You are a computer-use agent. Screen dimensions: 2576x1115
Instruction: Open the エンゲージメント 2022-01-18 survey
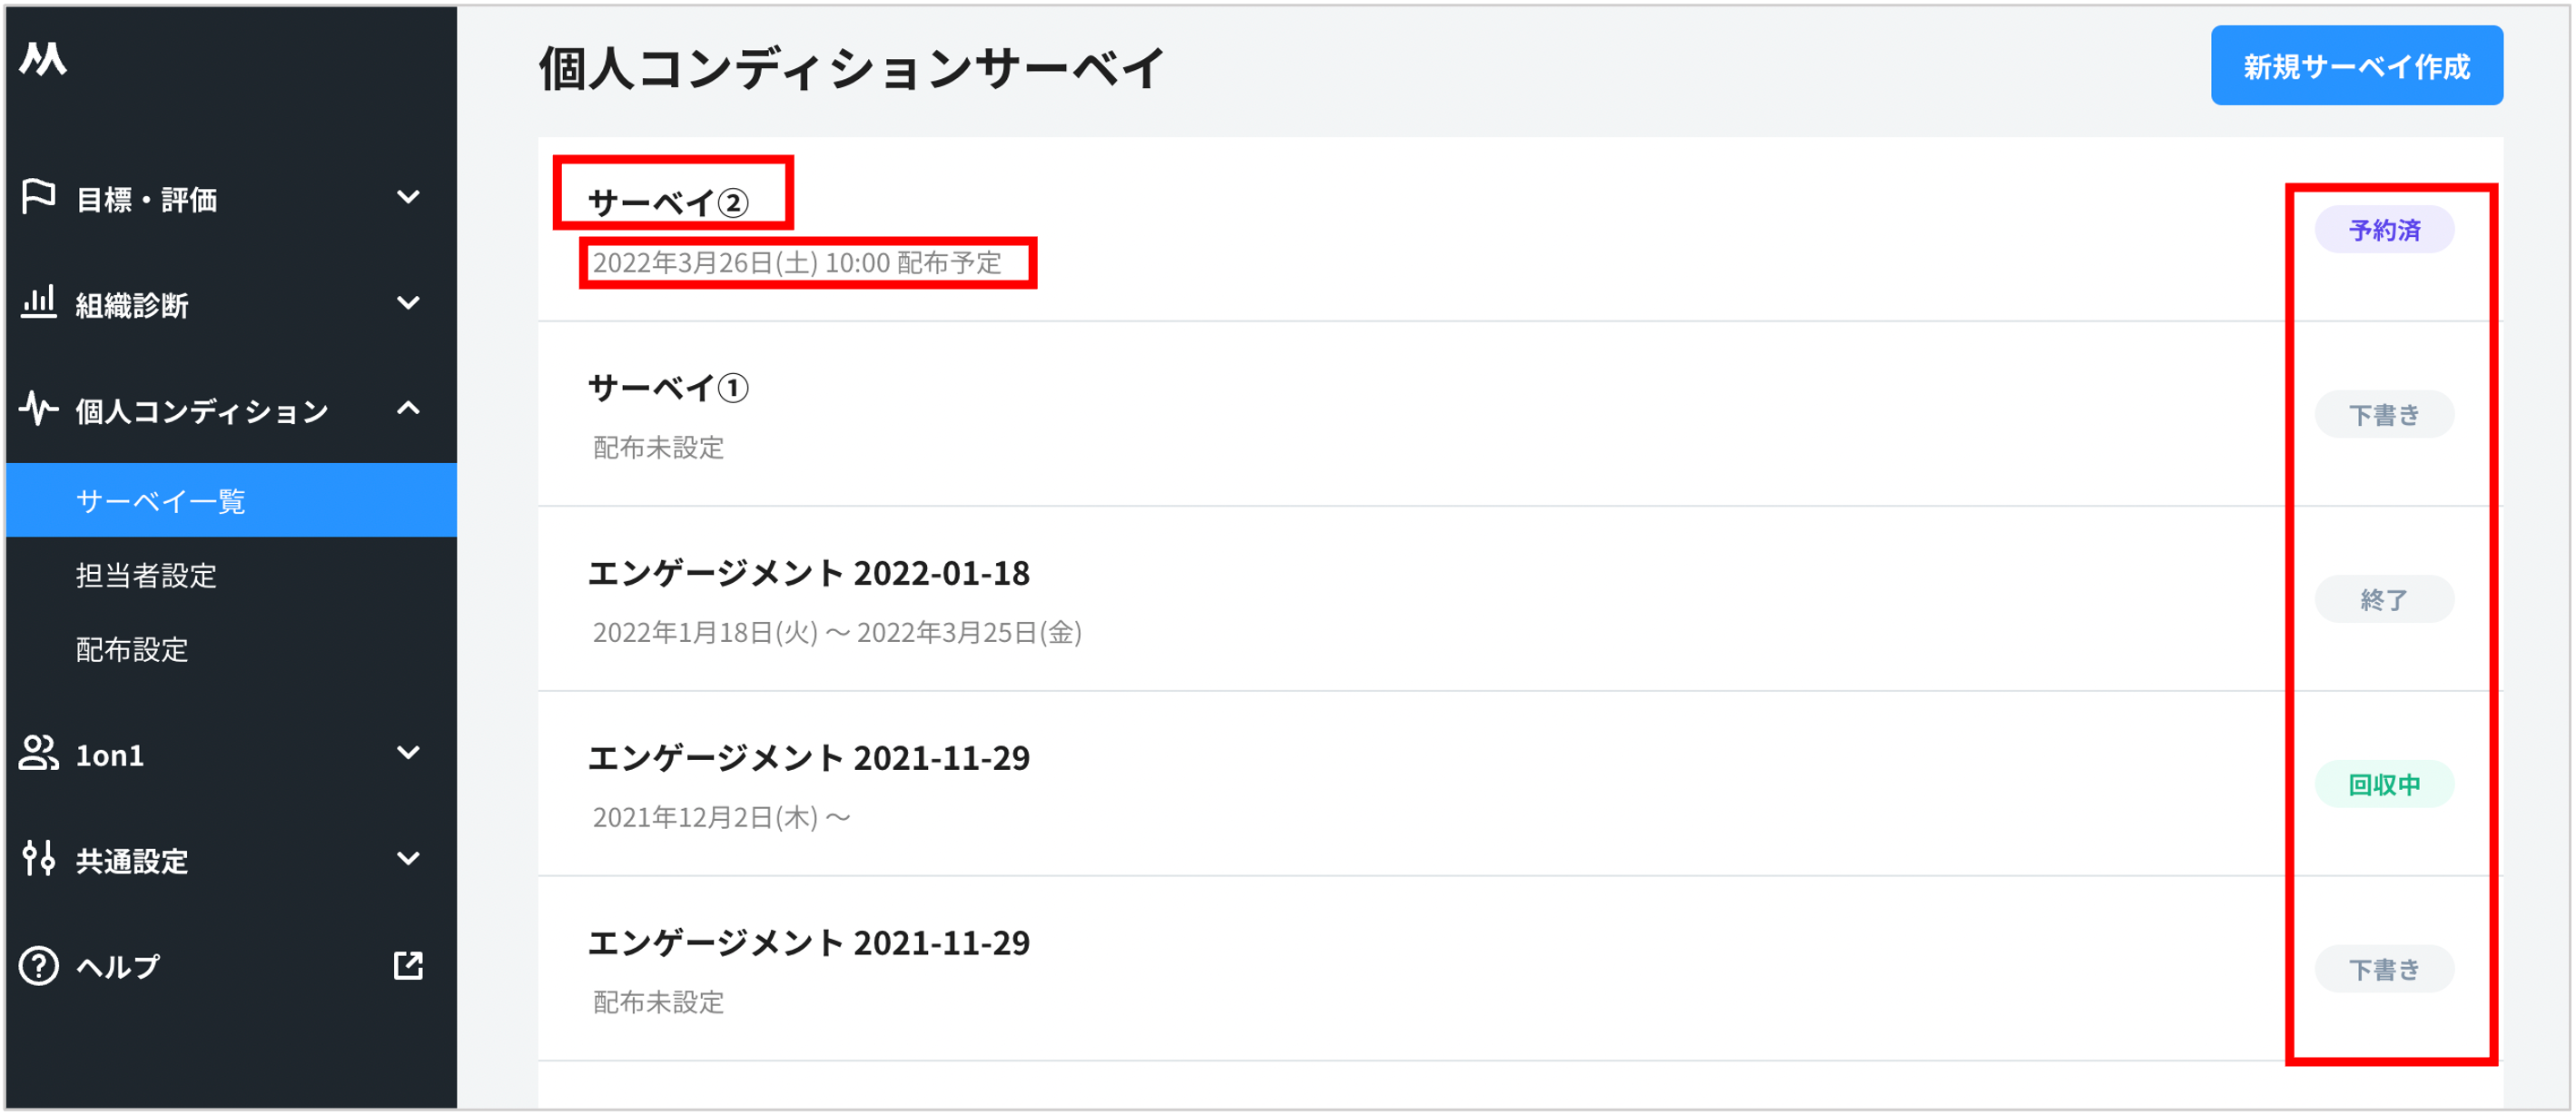(x=808, y=573)
